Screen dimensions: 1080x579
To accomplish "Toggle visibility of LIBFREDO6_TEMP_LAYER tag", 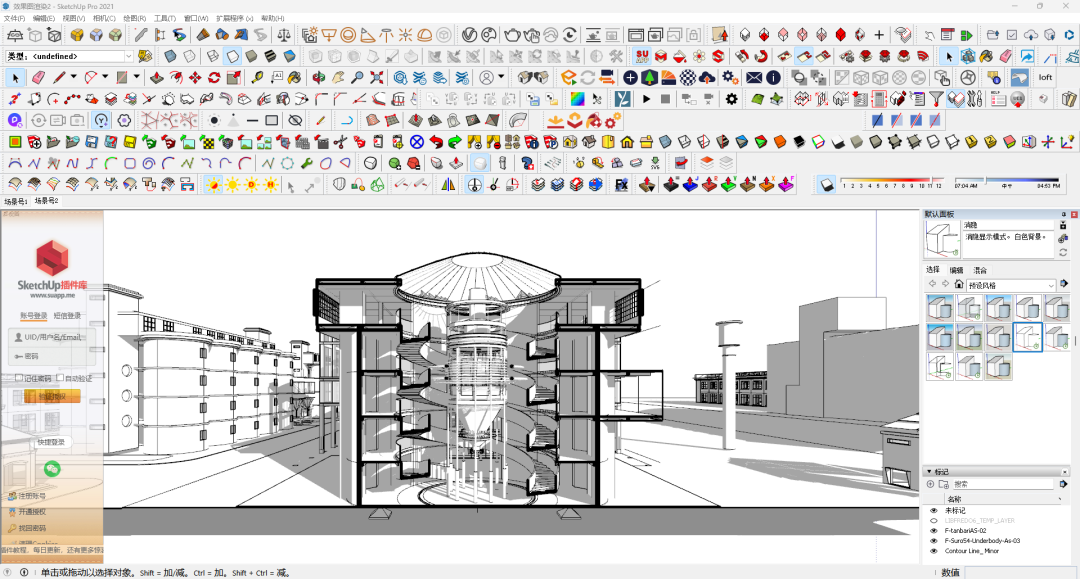I will click(934, 521).
